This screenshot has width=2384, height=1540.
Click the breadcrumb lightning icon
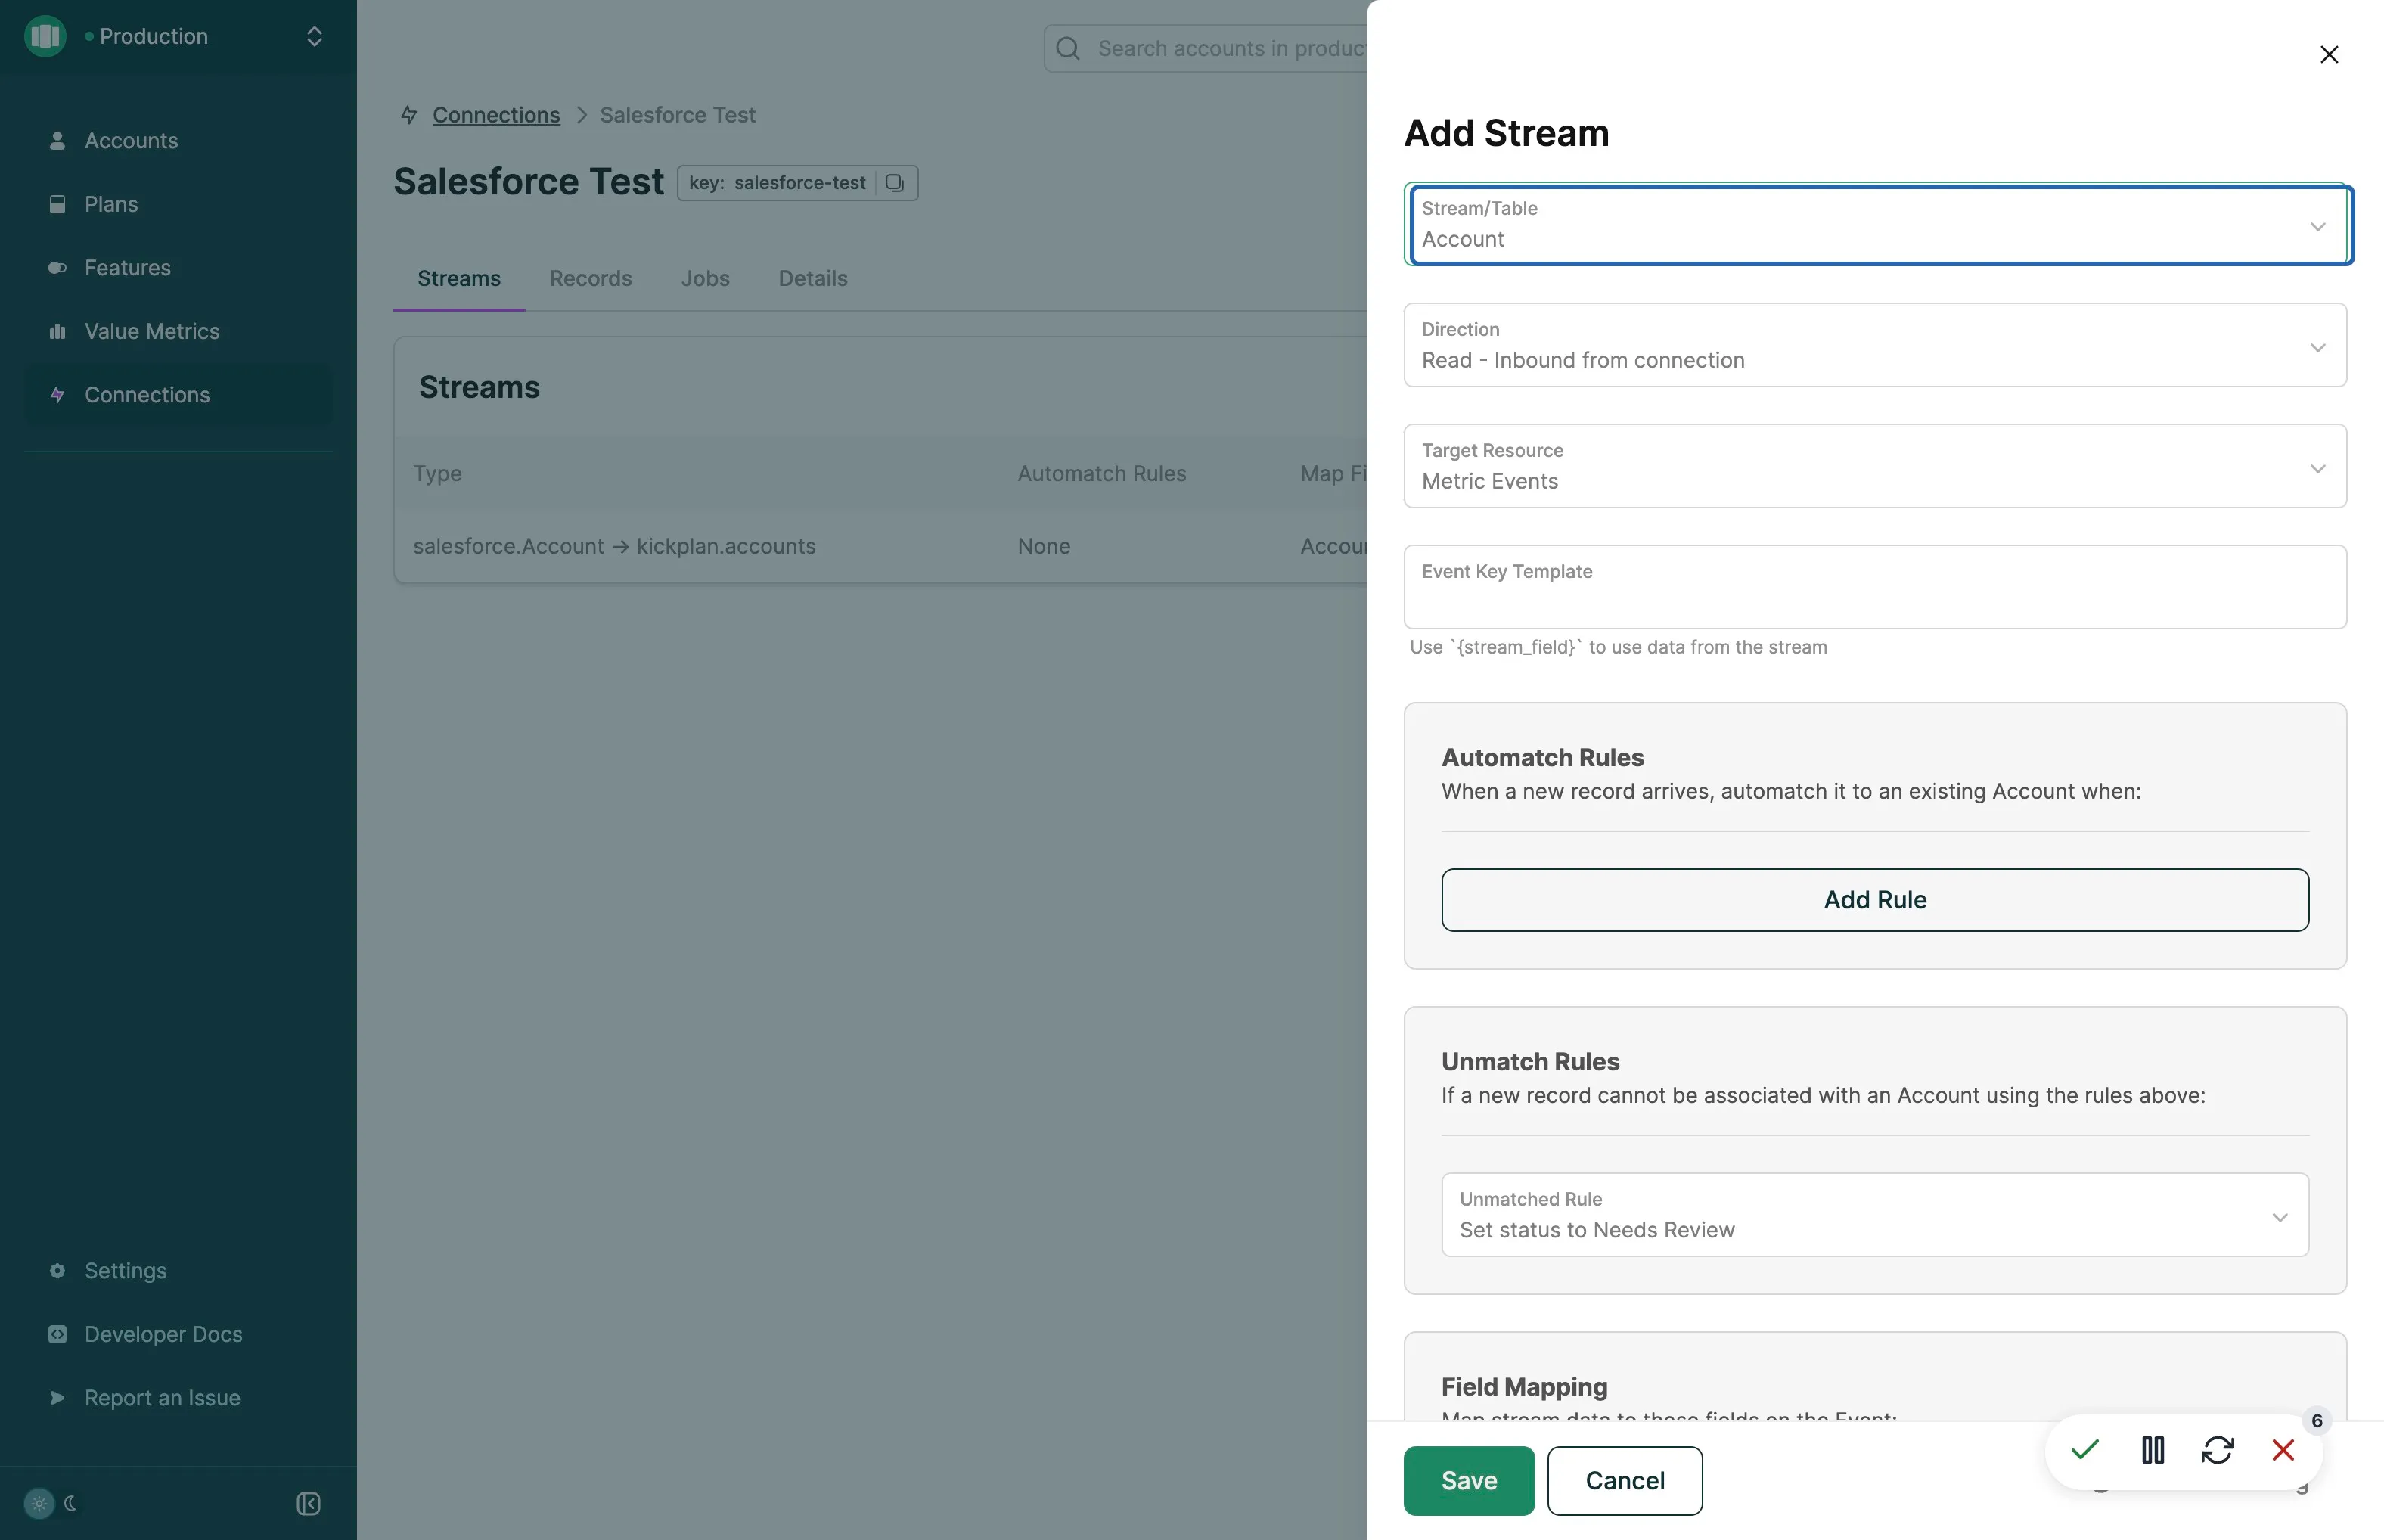point(408,115)
